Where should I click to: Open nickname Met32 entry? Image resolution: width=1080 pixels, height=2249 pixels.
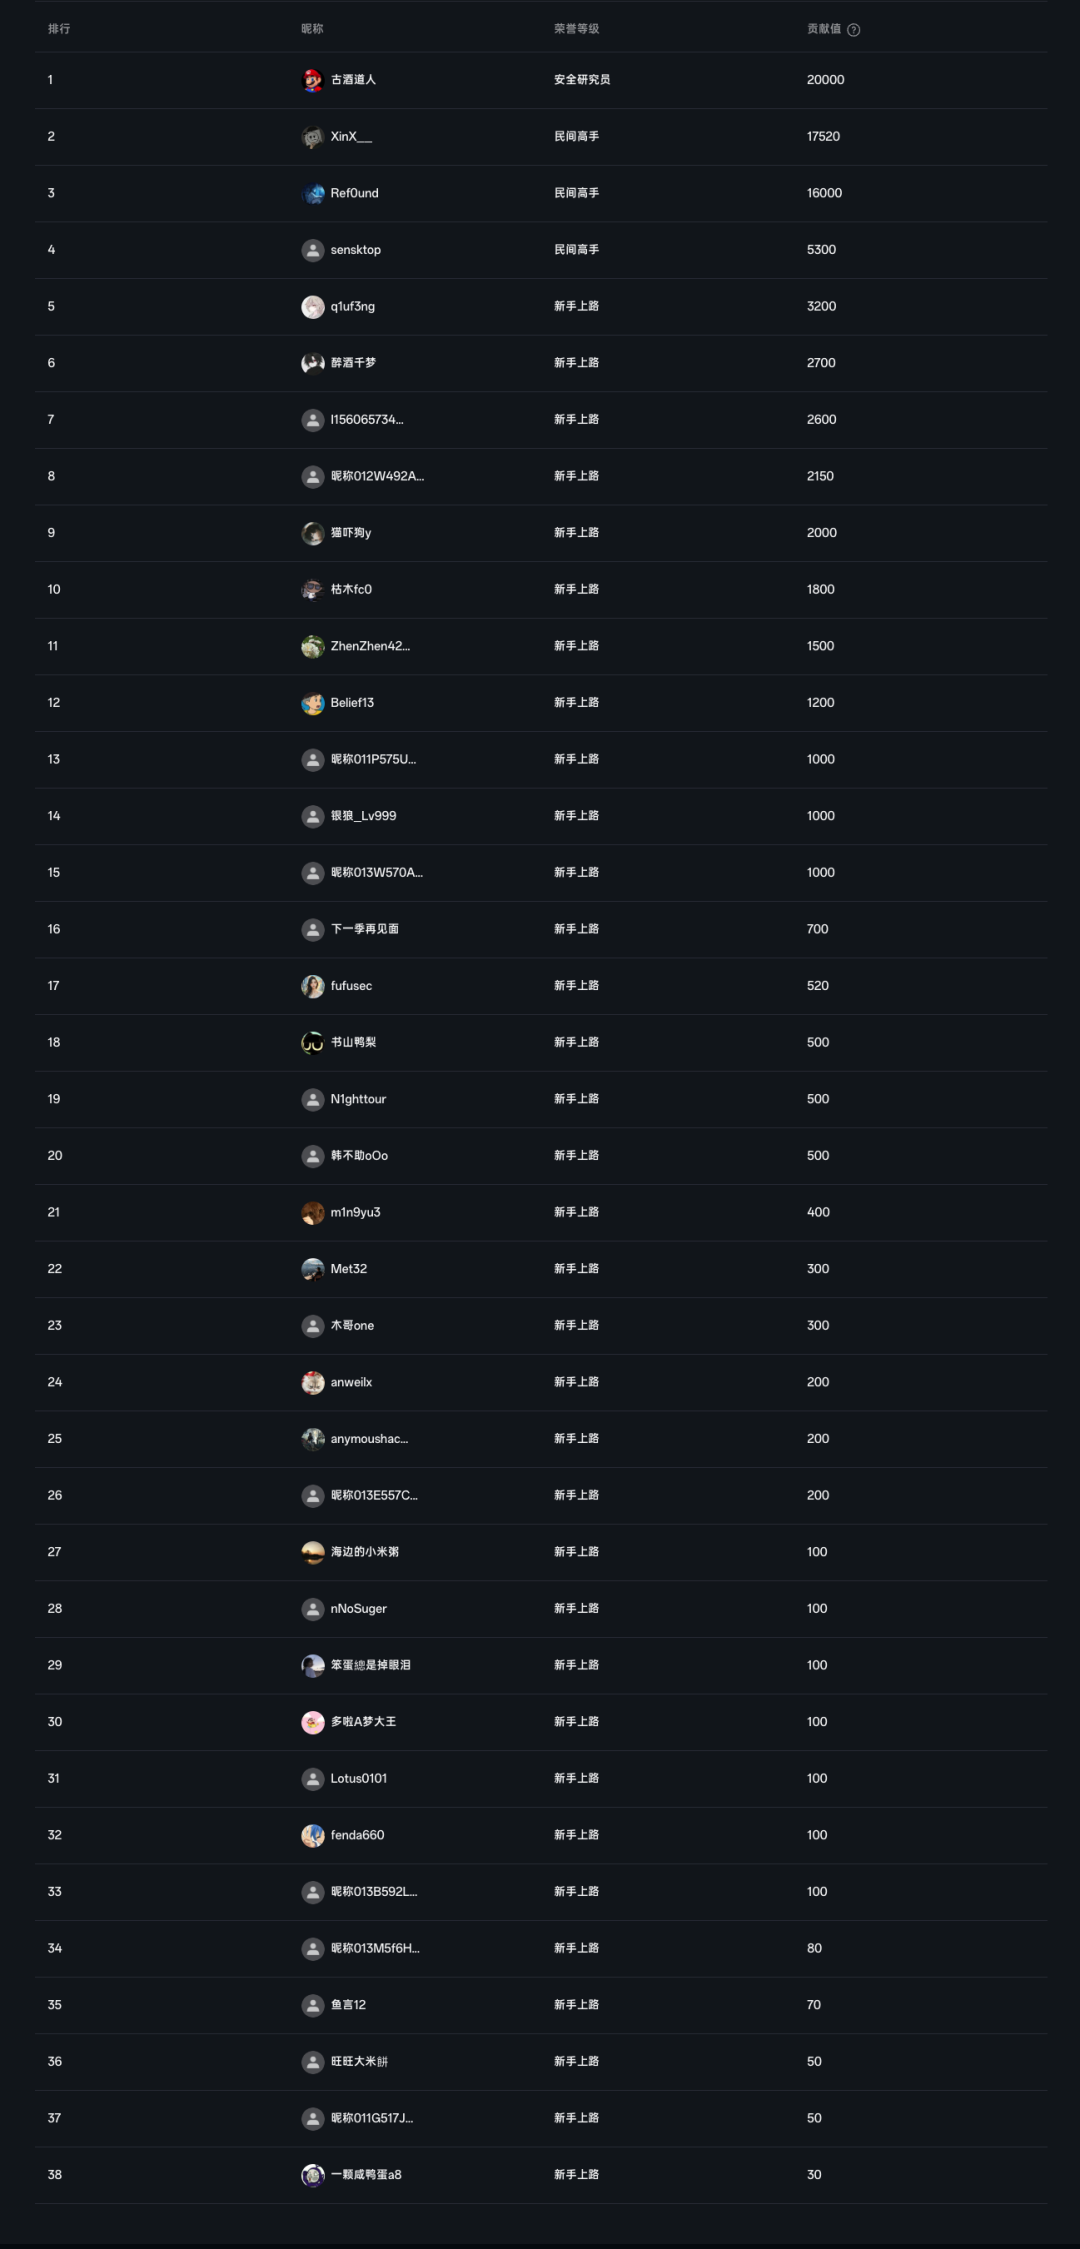point(349,1269)
